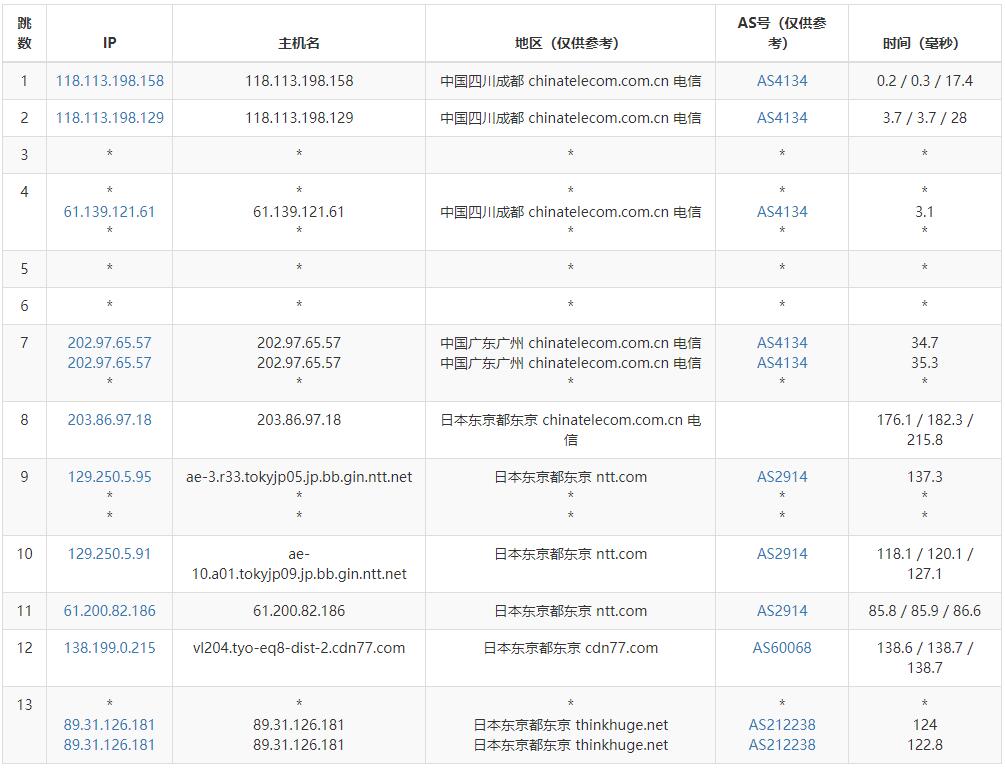Select the plain 118.113.198.129 hostname cell
1006x768 pixels.
(299, 118)
